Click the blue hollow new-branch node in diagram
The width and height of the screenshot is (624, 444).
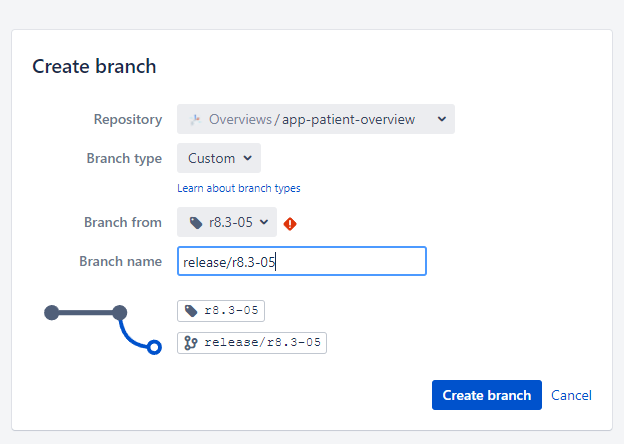(154, 347)
